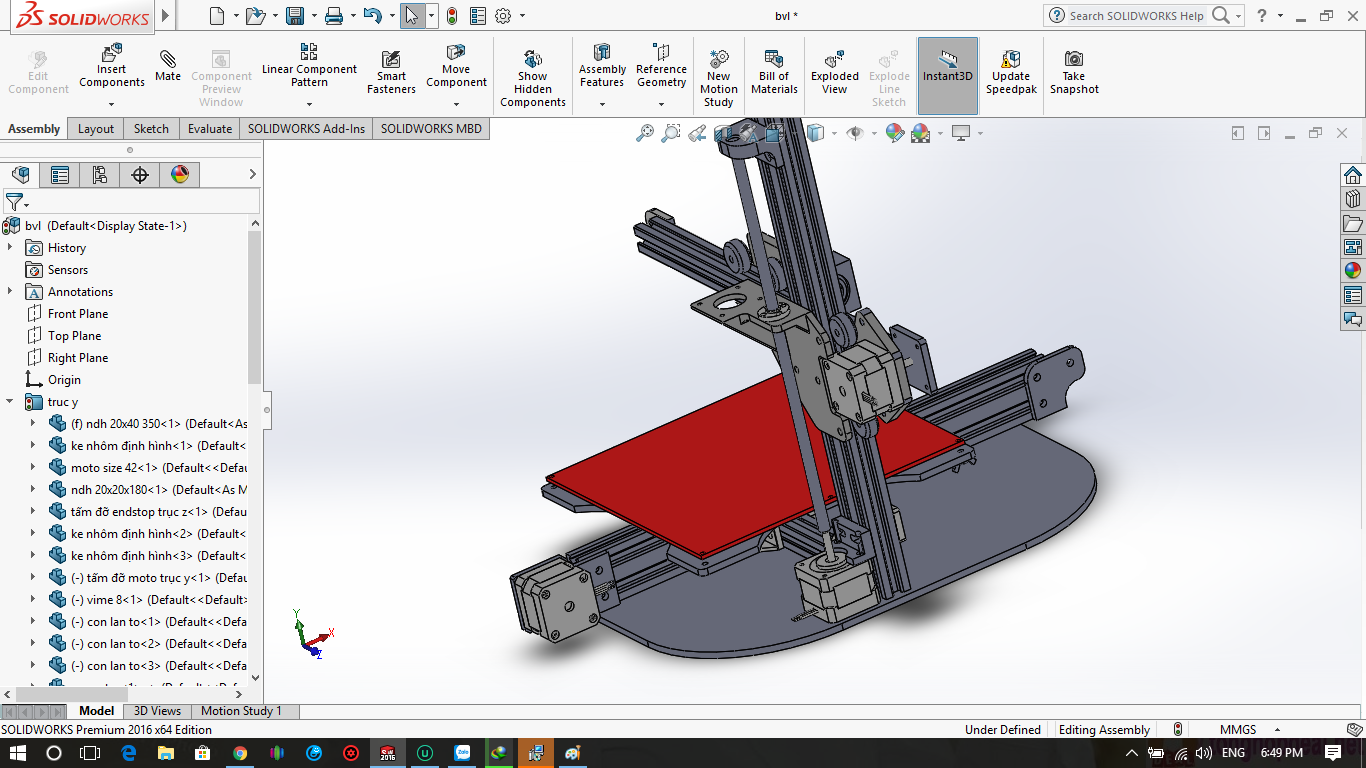Open the New document dropdown arrow
1366x768 pixels.
tap(236, 16)
